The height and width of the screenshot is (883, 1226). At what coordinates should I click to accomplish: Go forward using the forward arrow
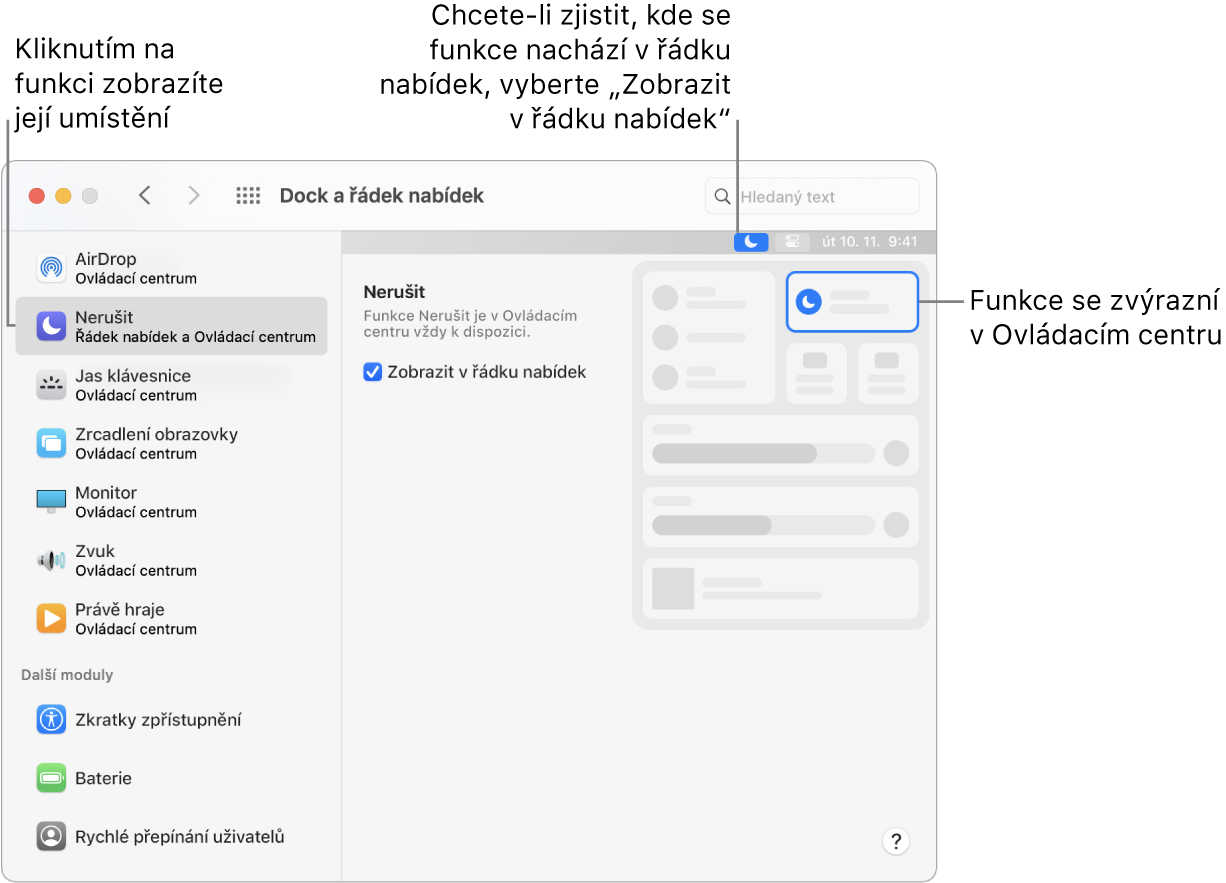click(x=194, y=195)
